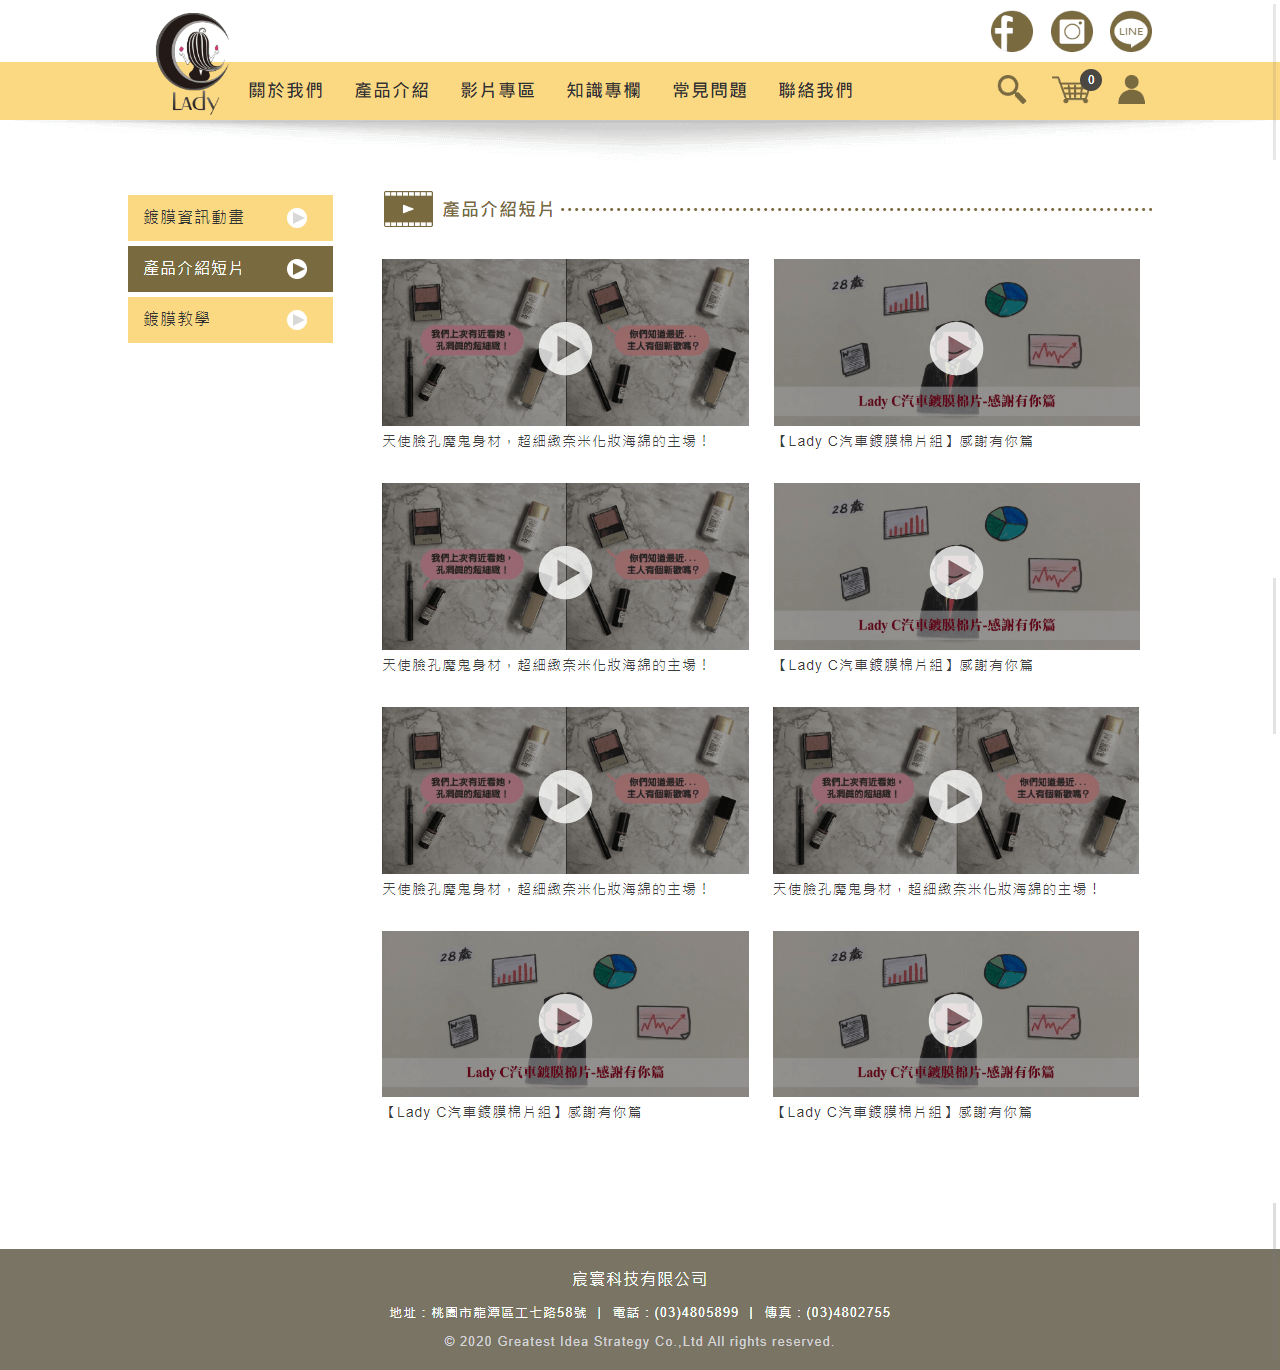1280x1370 pixels.
Task: Click footer address 桃園市龍潭區工七路58號
Action: click(x=509, y=1313)
